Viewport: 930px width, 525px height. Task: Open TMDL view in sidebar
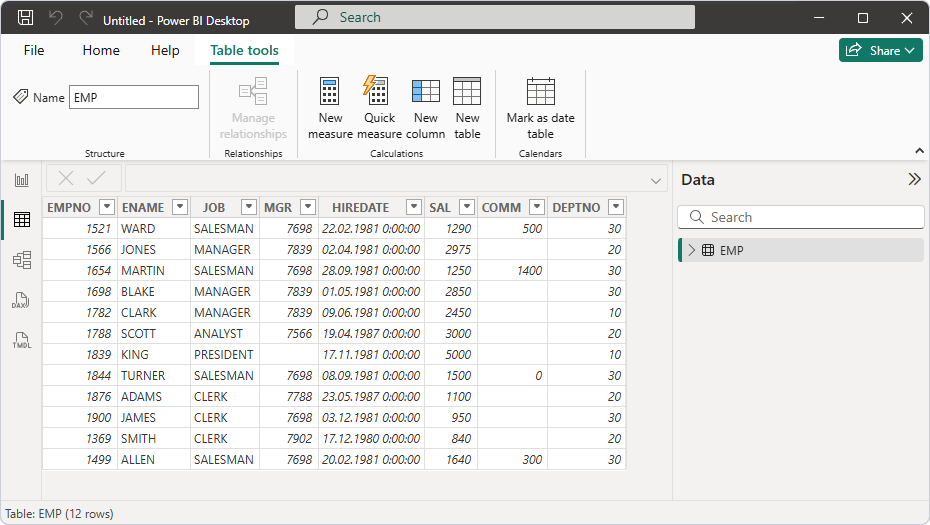coord(22,341)
